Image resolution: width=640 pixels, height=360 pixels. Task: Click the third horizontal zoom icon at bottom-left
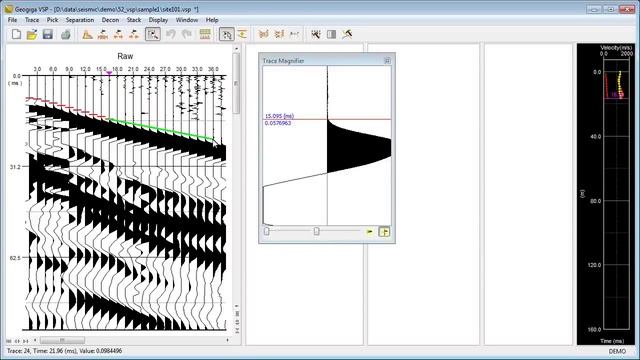(x=25, y=341)
